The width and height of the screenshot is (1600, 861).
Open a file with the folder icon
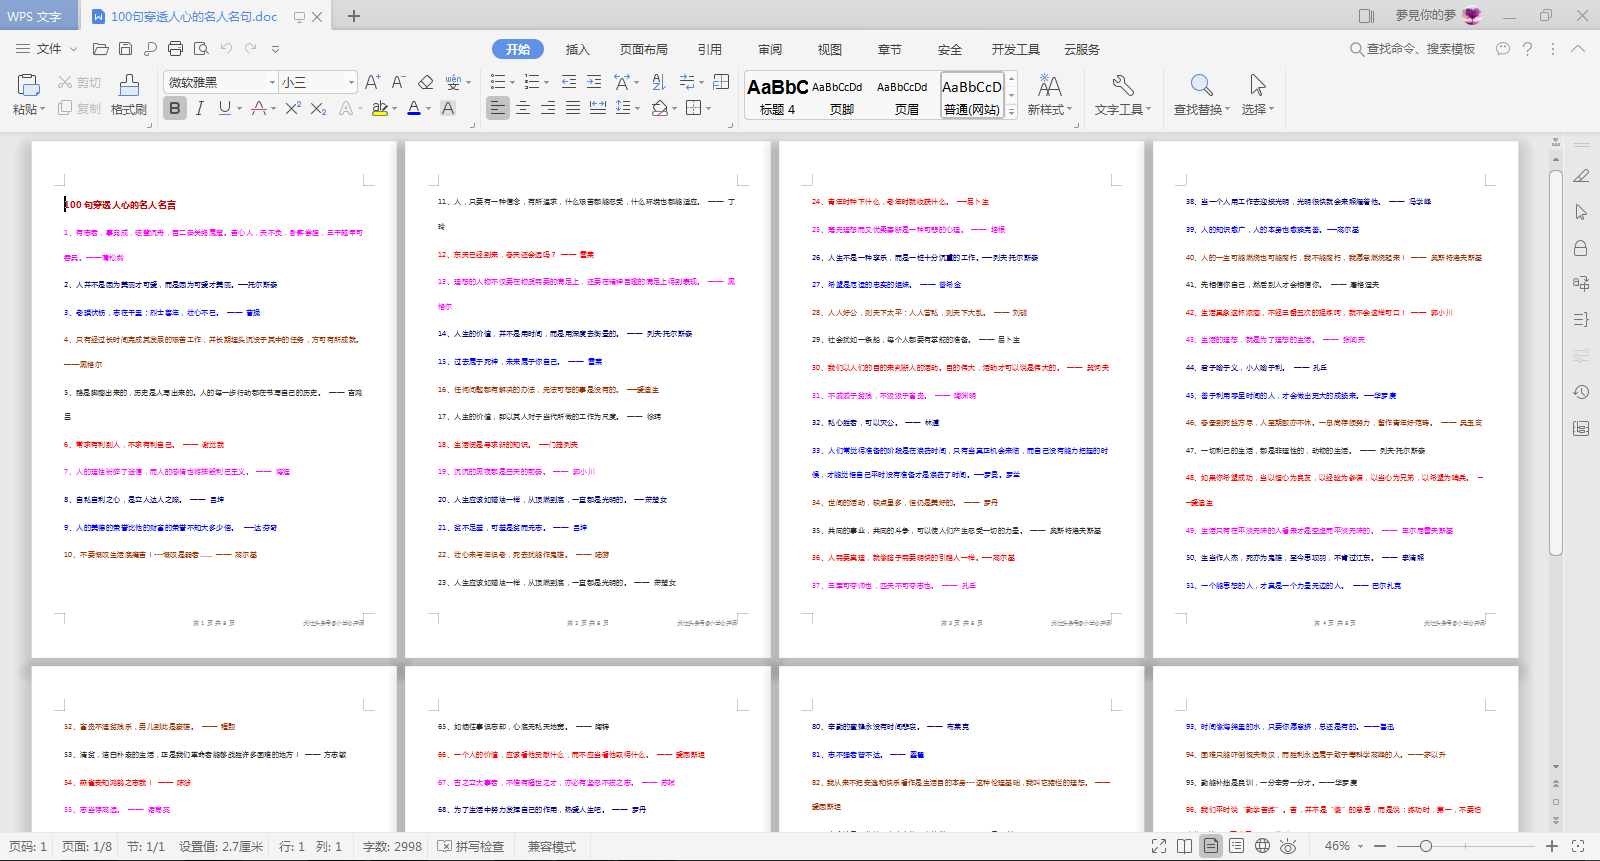pyautogui.click(x=100, y=48)
